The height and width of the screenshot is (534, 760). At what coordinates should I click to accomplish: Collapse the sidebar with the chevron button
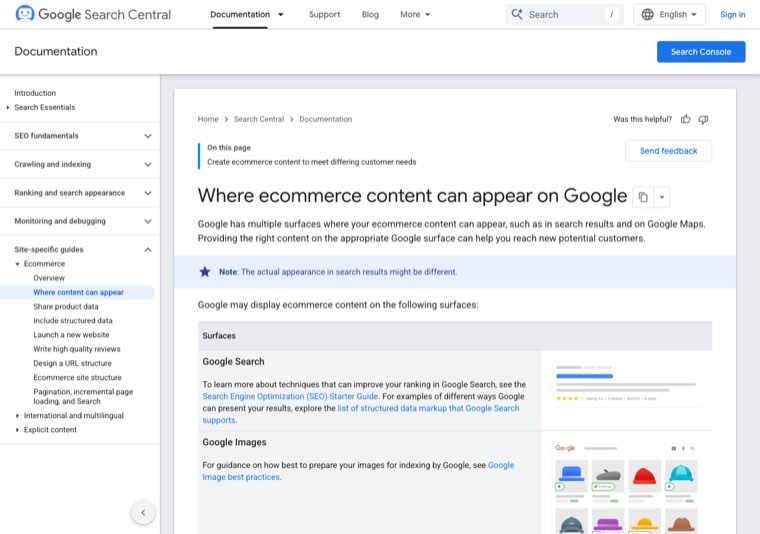[143, 512]
